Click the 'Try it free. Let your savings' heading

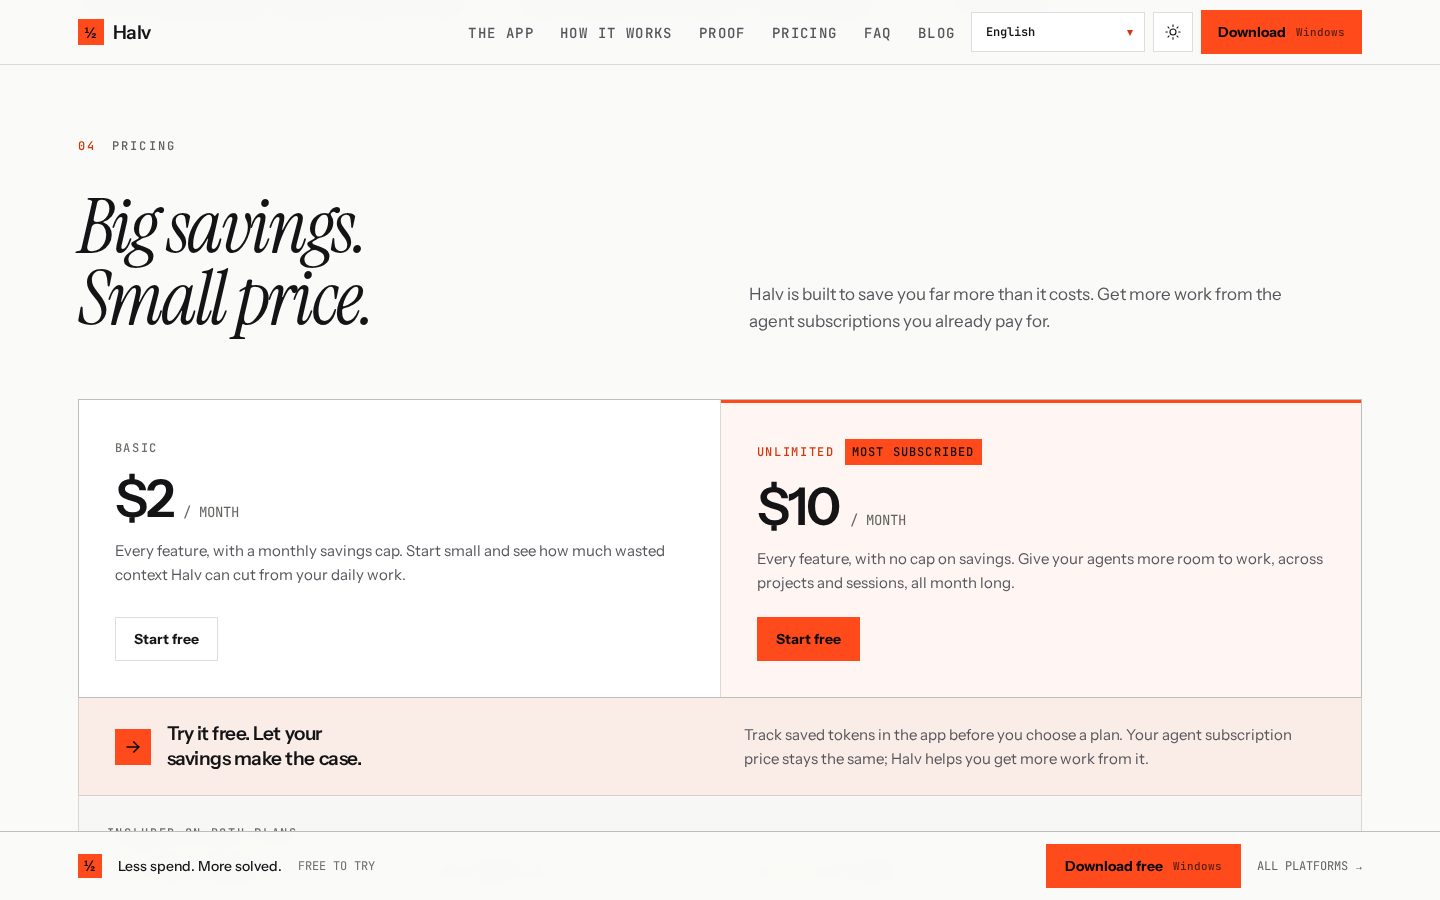[x=264, y=746]
